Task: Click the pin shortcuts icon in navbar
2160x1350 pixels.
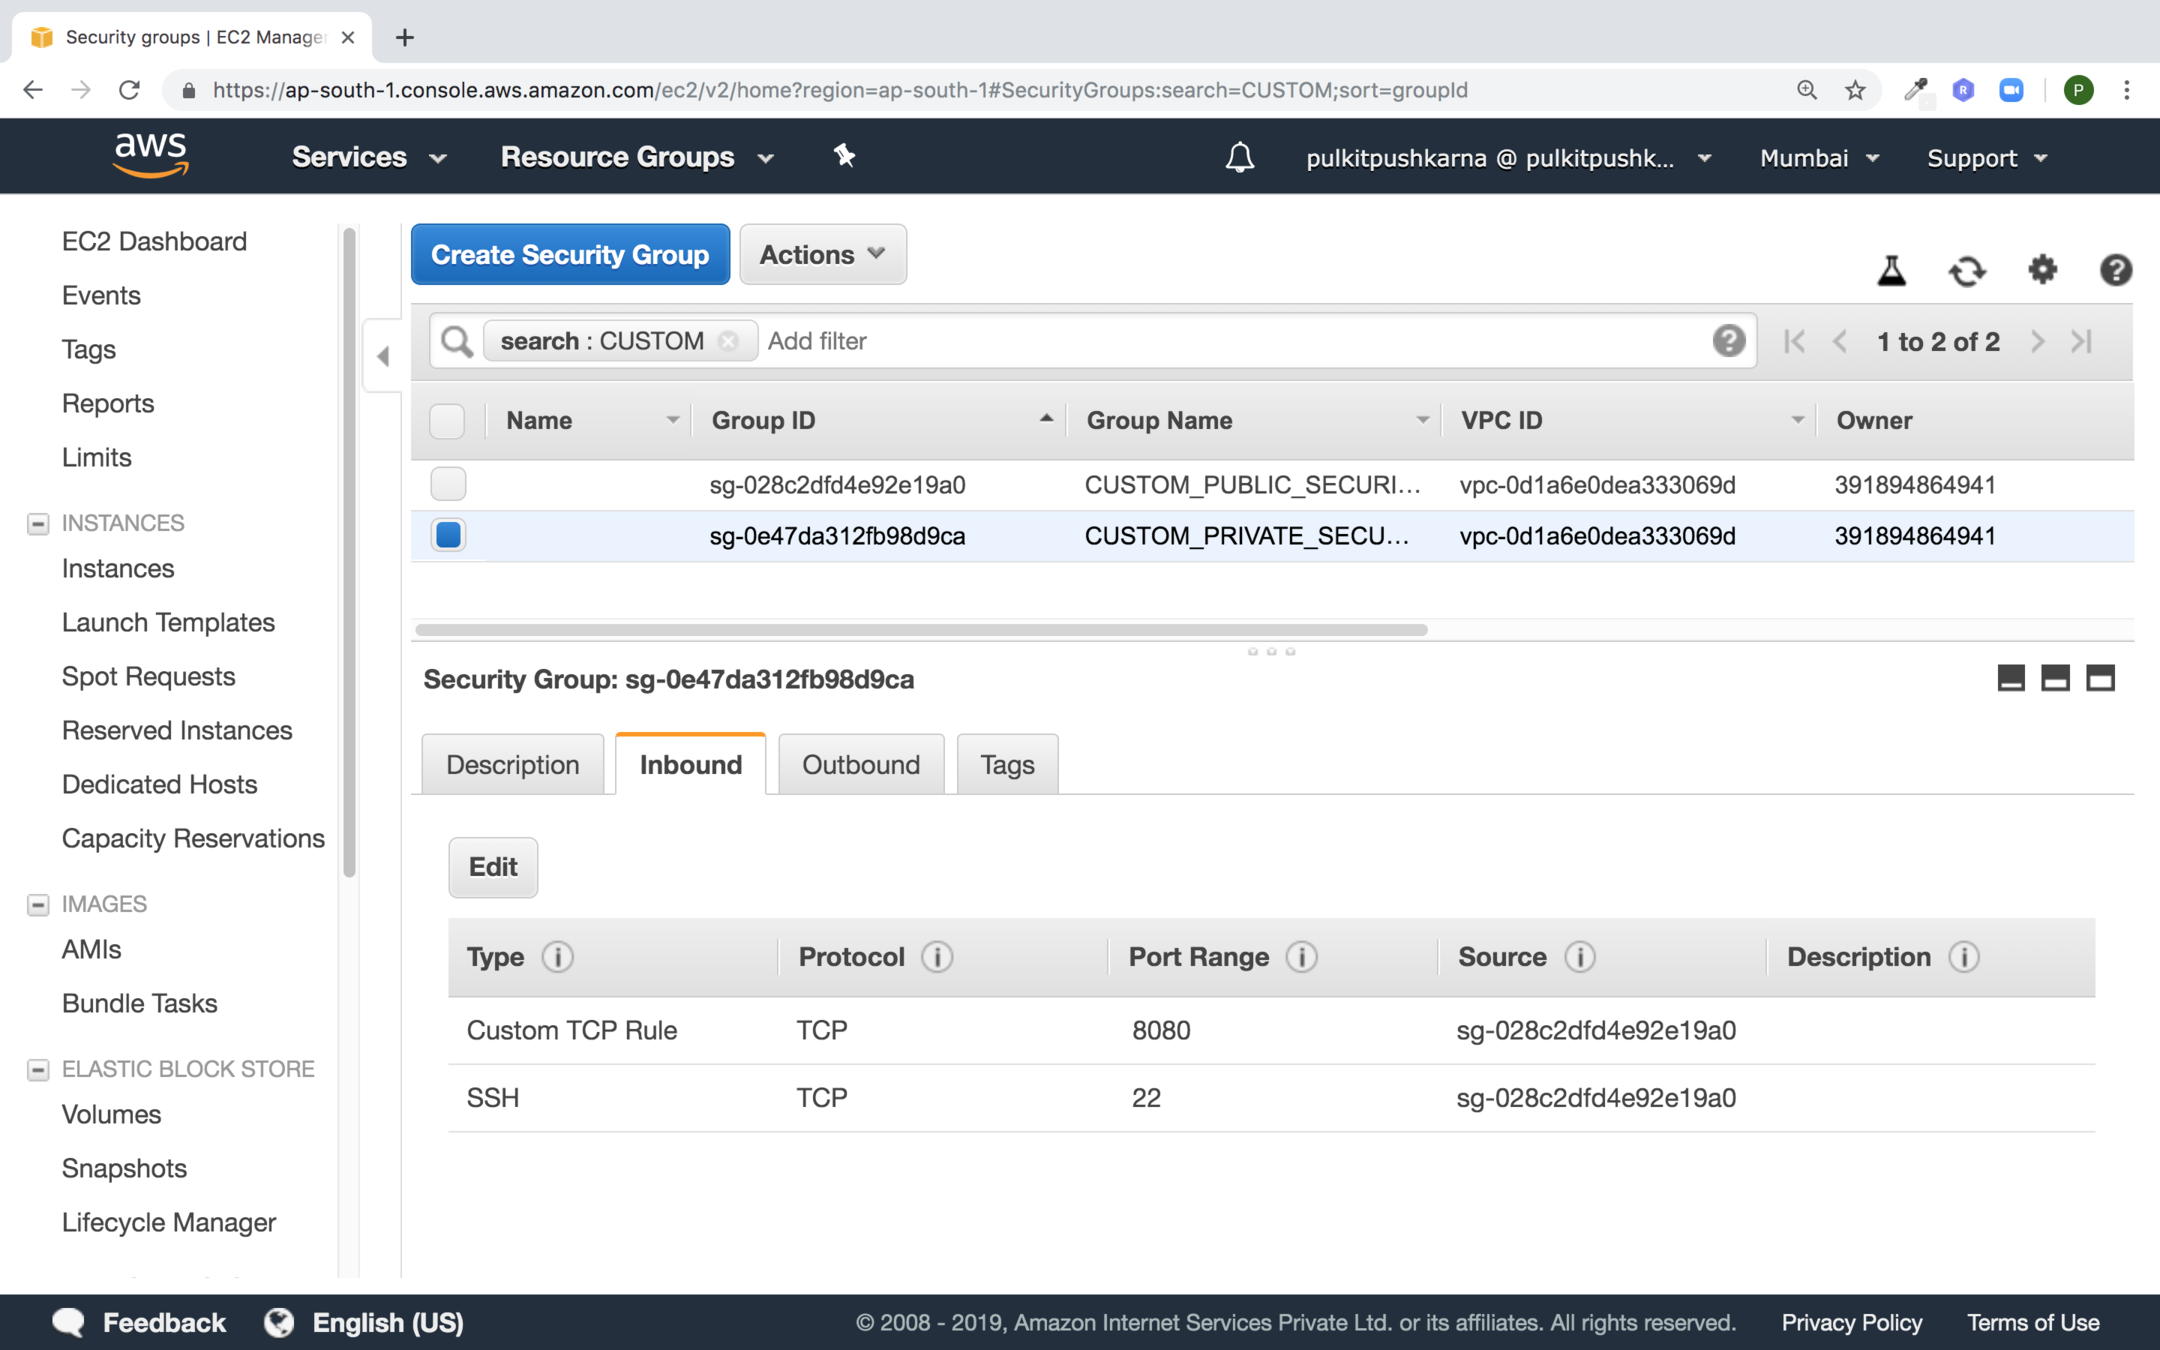Action: [844, 156]
